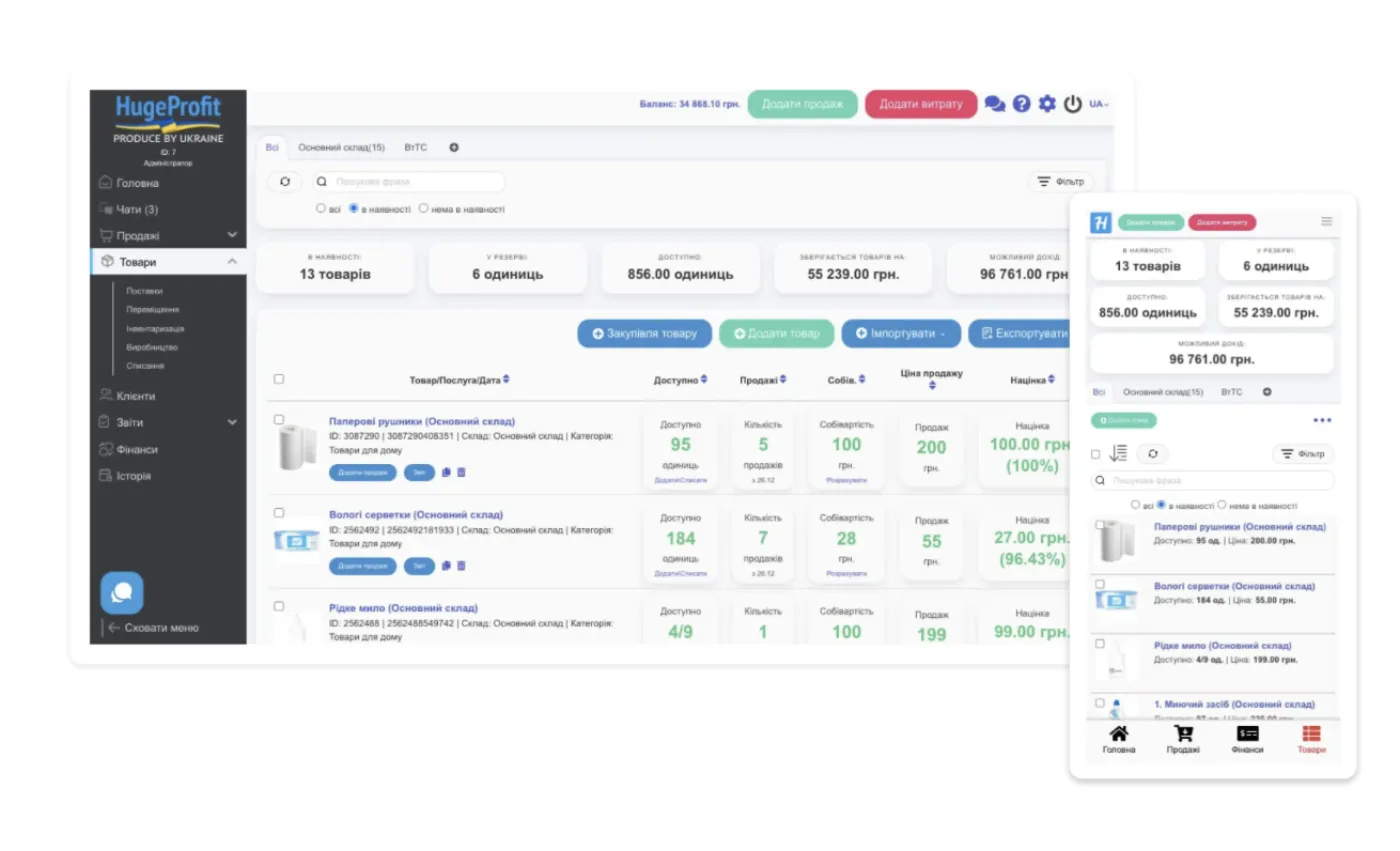Select the desktop 'нема в наявності' radio button
Screen dimensions: 1400x851
tap(423, 209)
